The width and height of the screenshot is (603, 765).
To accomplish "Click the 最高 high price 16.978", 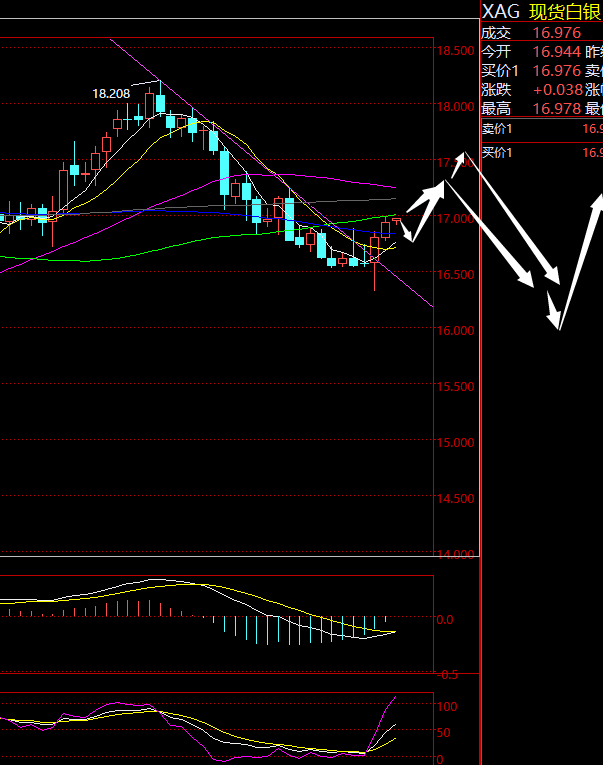I will click(556, 109).
